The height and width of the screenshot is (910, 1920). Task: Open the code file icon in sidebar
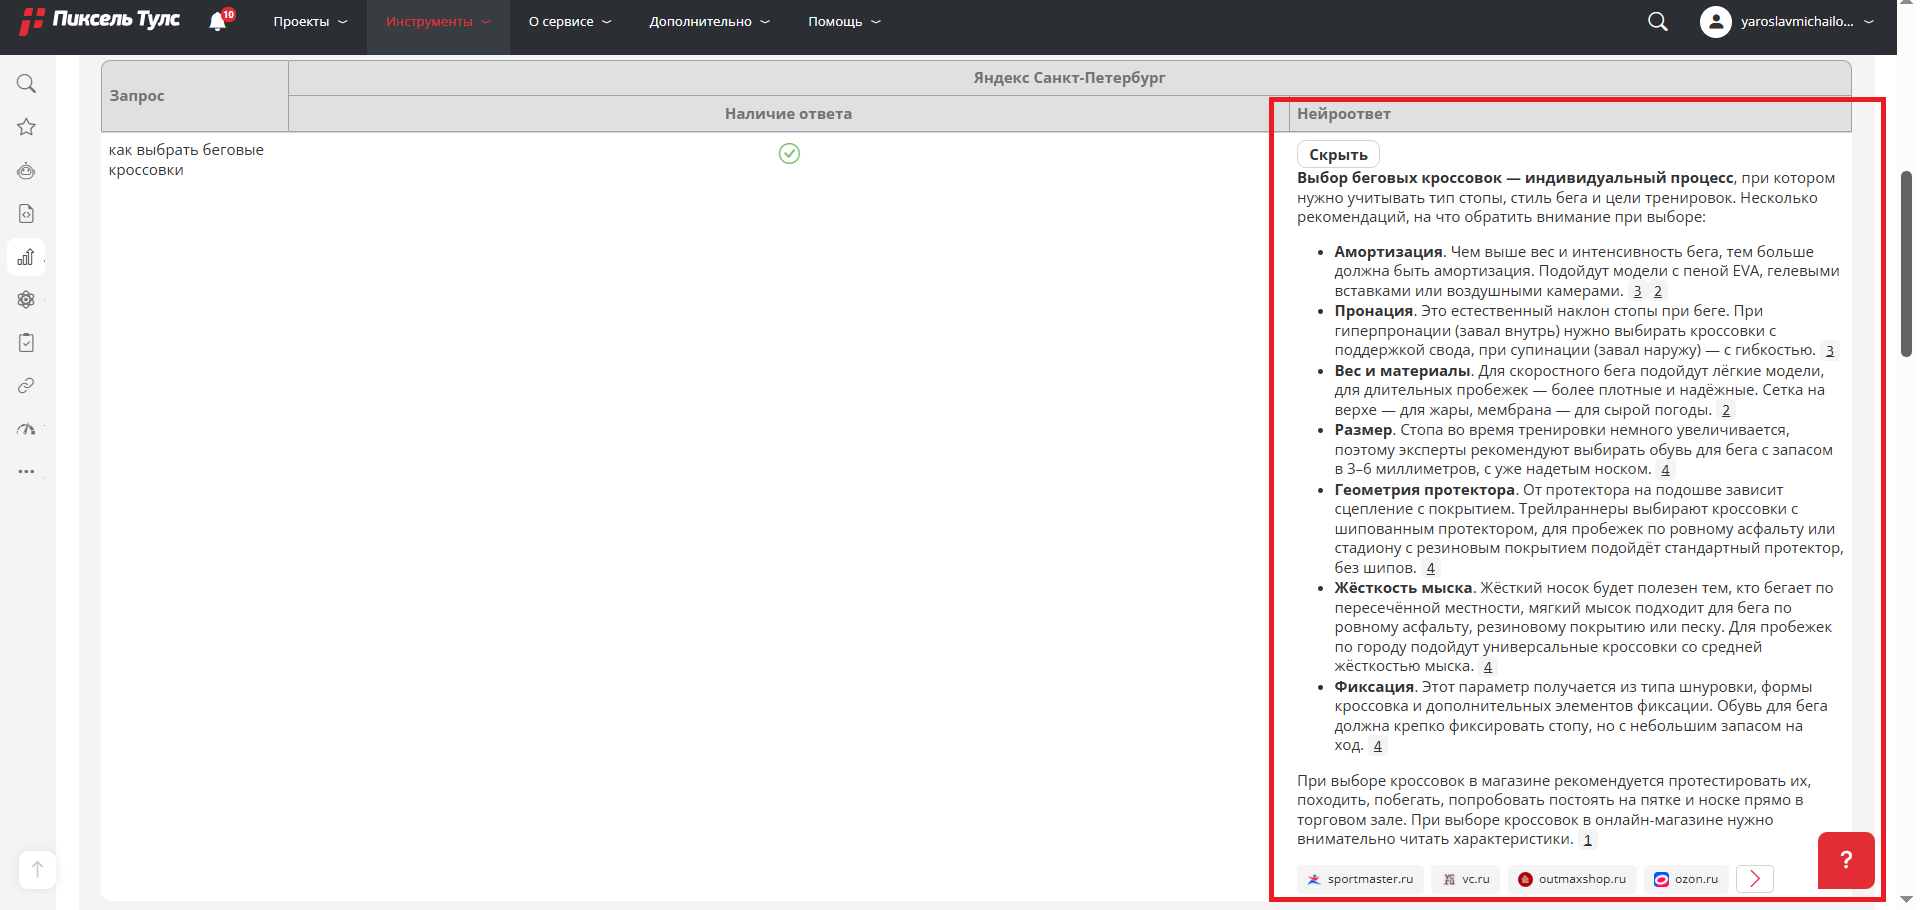[x=27, y=214]
